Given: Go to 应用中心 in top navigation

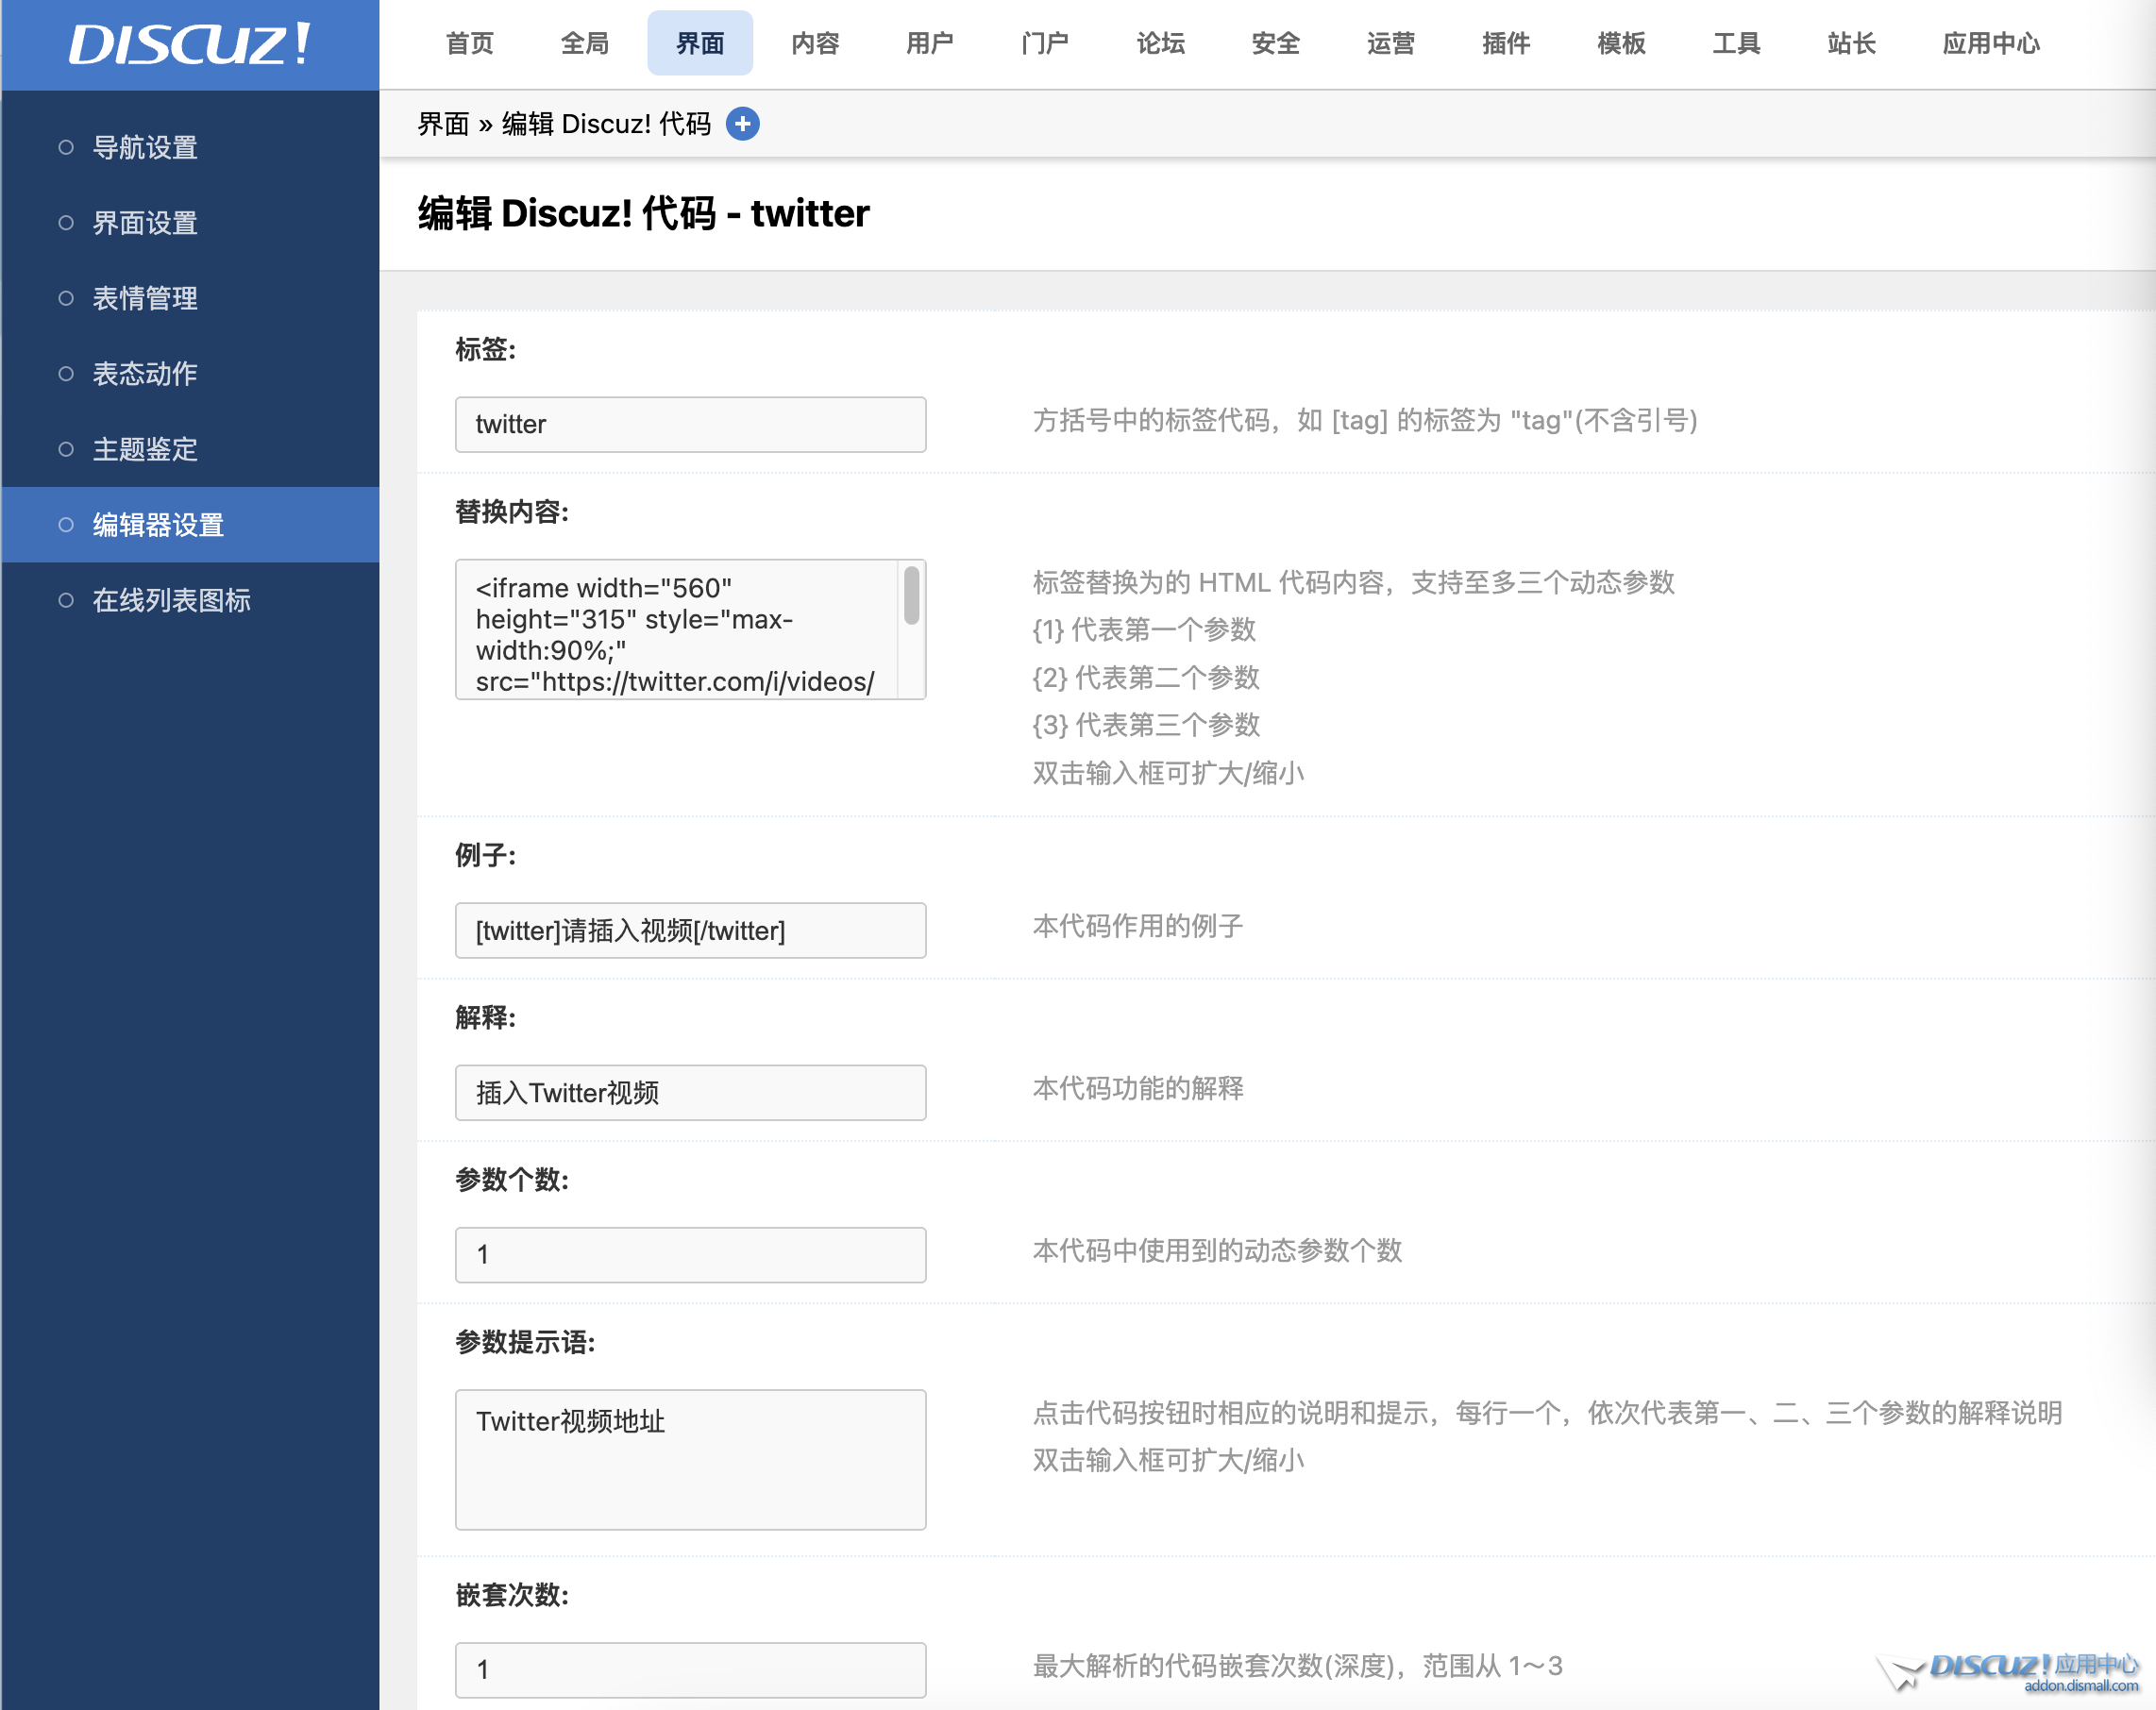Looking at the screenshot, I should pos(1990,44).
